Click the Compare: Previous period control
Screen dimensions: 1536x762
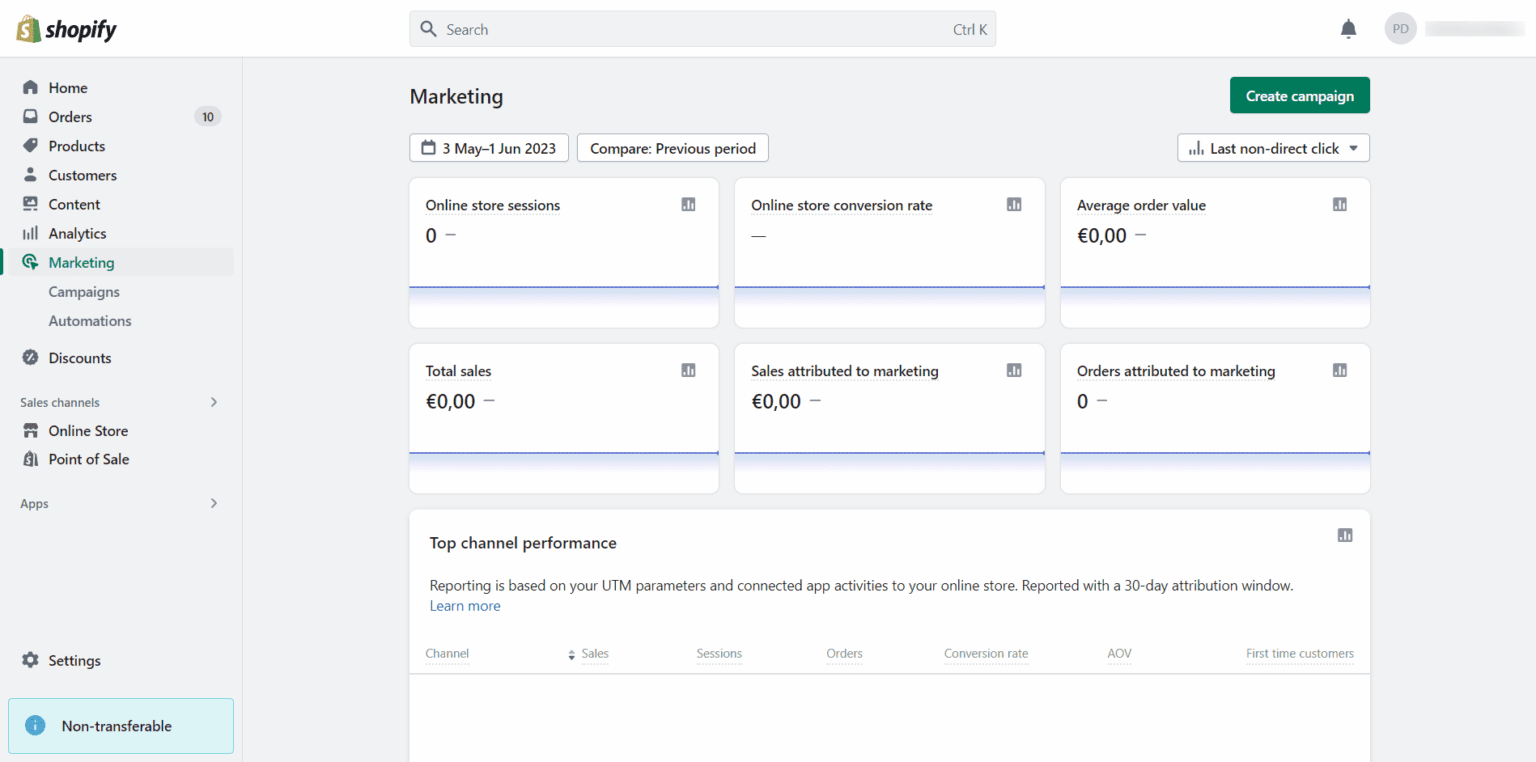[x=672, y=147]
